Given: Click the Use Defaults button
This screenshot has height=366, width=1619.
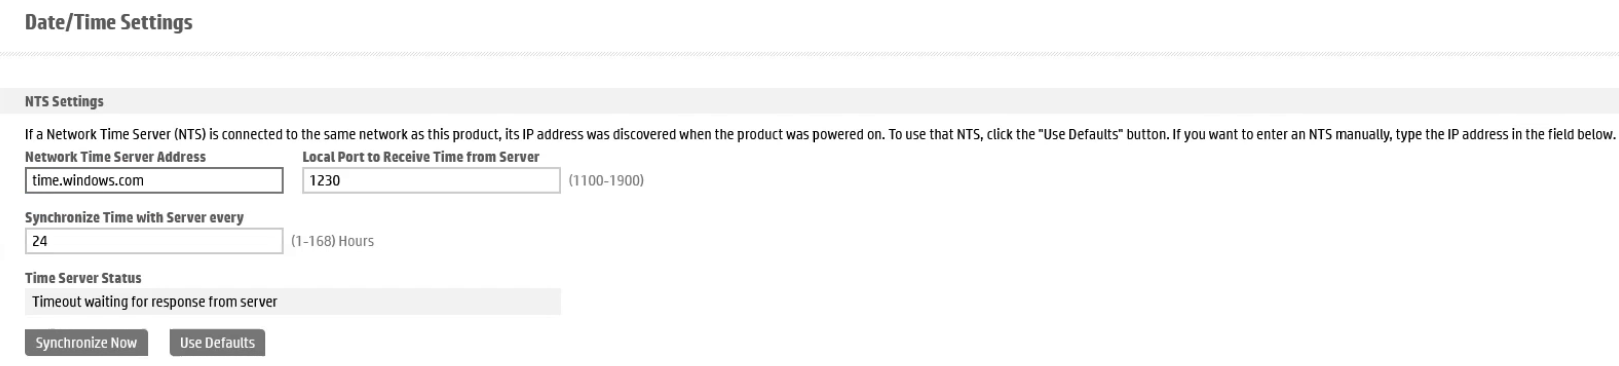Looking at the screenshot, I should click(217, 342).
